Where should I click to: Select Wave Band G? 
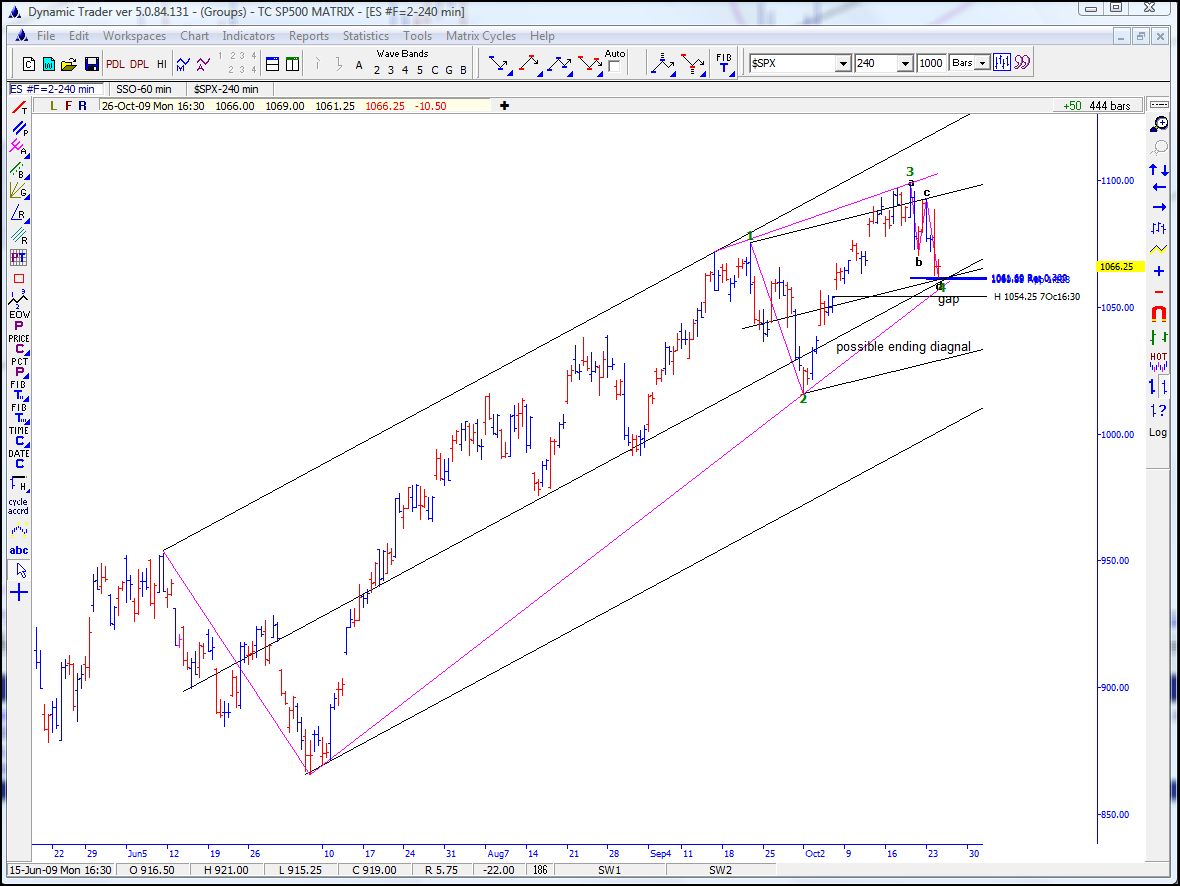coord(449,70)
